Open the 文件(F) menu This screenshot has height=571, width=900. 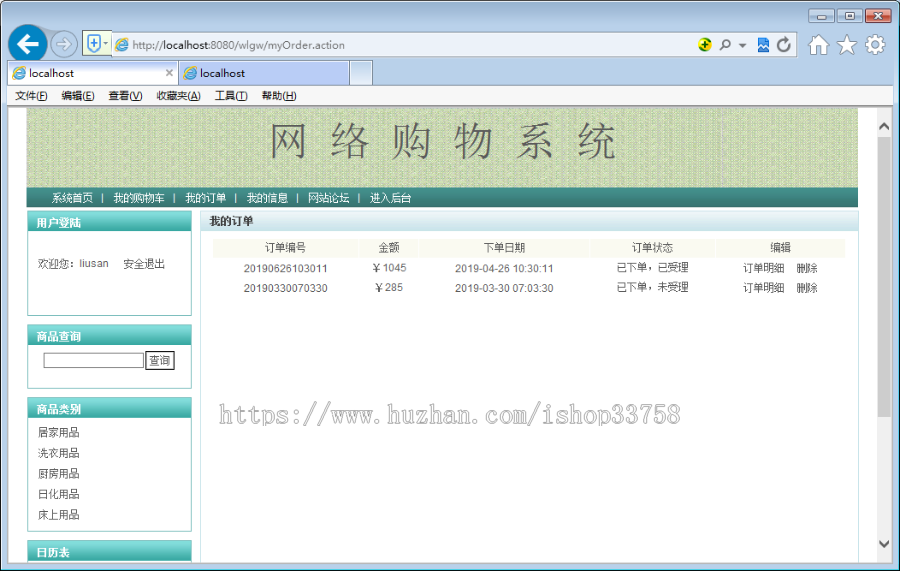pos(31,96)
